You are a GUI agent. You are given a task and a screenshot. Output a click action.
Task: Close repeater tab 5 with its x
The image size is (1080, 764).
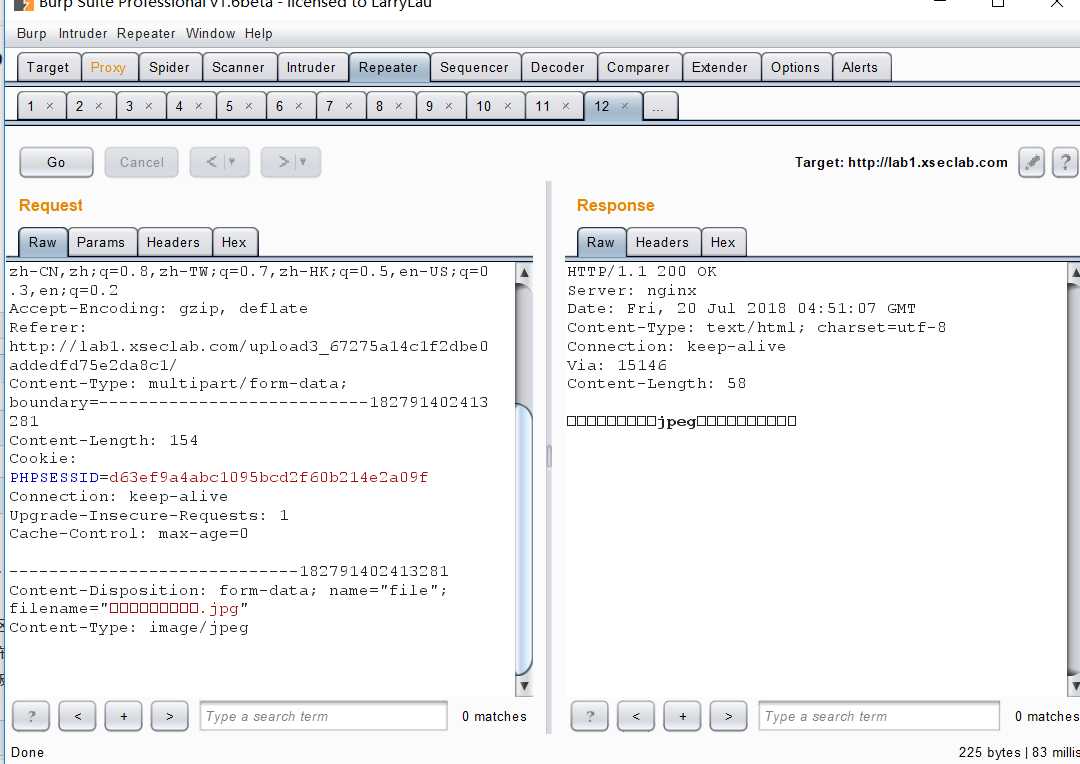[x=249, y=106]
